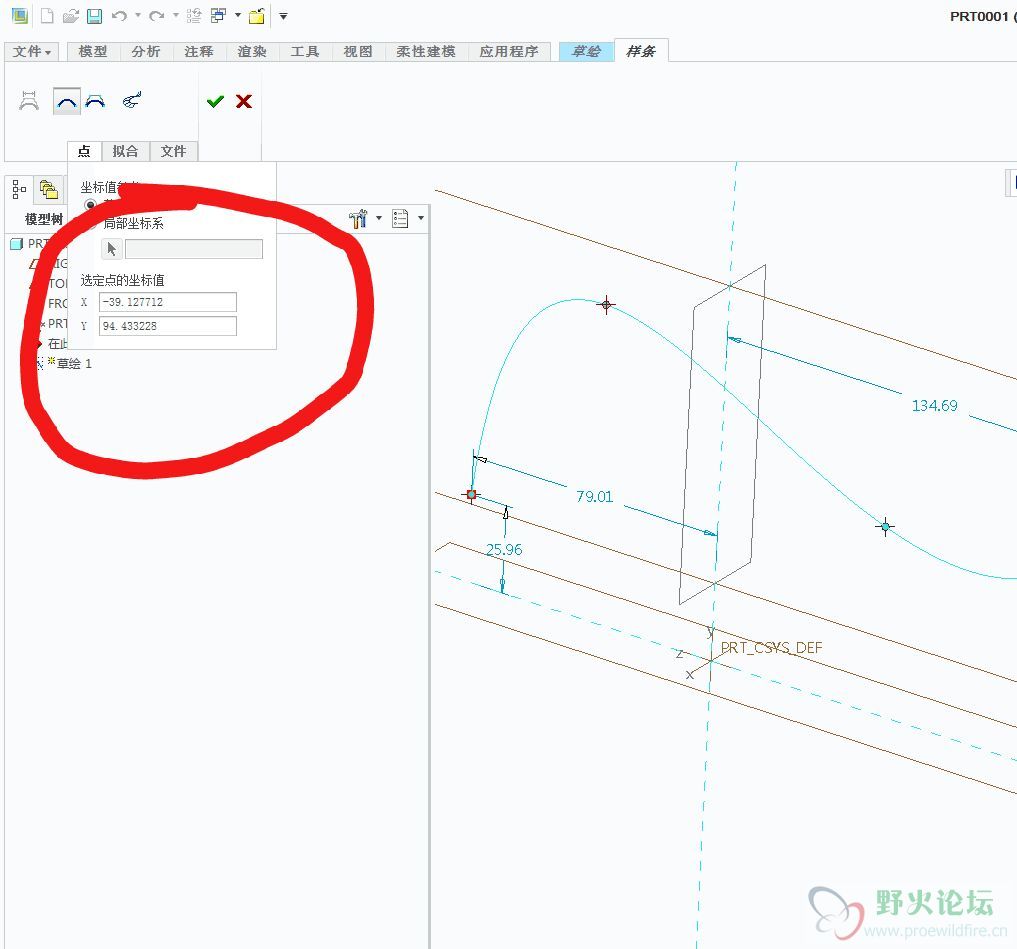1017x949 pixels.
Task: Select the spline point at curve peak
Action: coord(606,304)
